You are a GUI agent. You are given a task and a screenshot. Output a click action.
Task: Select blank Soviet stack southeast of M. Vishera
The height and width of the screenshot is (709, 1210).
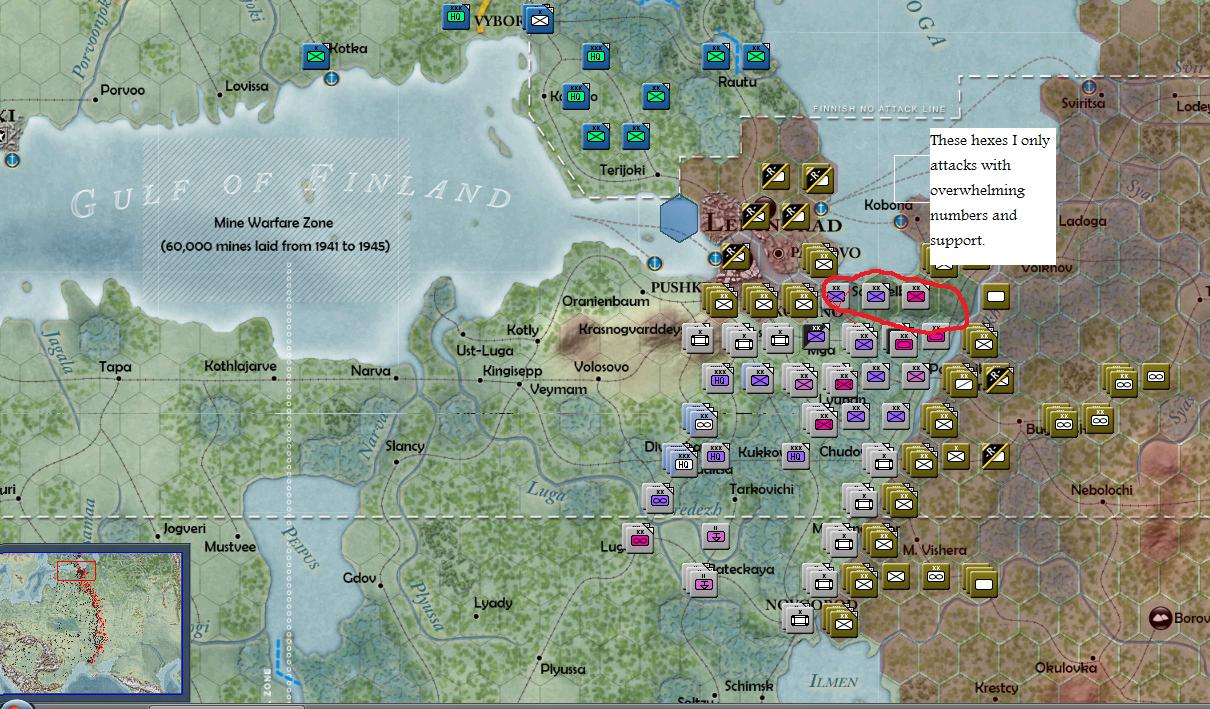981,581
